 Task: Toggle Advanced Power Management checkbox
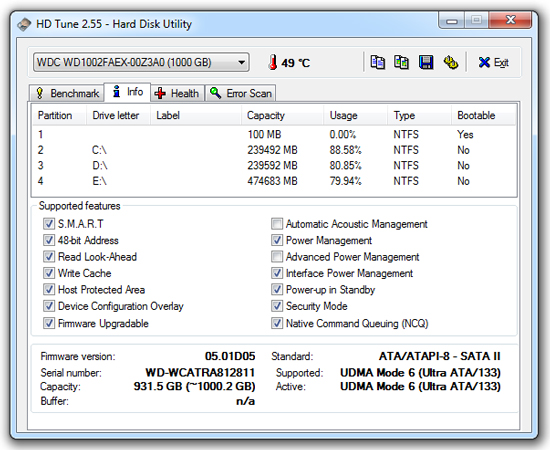[x=277, y=257]
